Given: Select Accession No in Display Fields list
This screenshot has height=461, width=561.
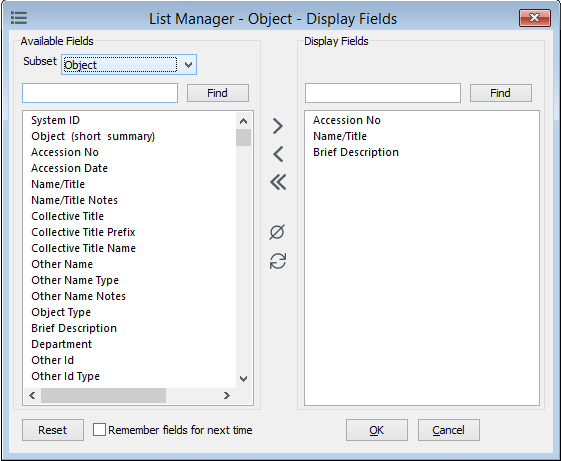Looking at the screenshot, I should click(x=347, y=120).
